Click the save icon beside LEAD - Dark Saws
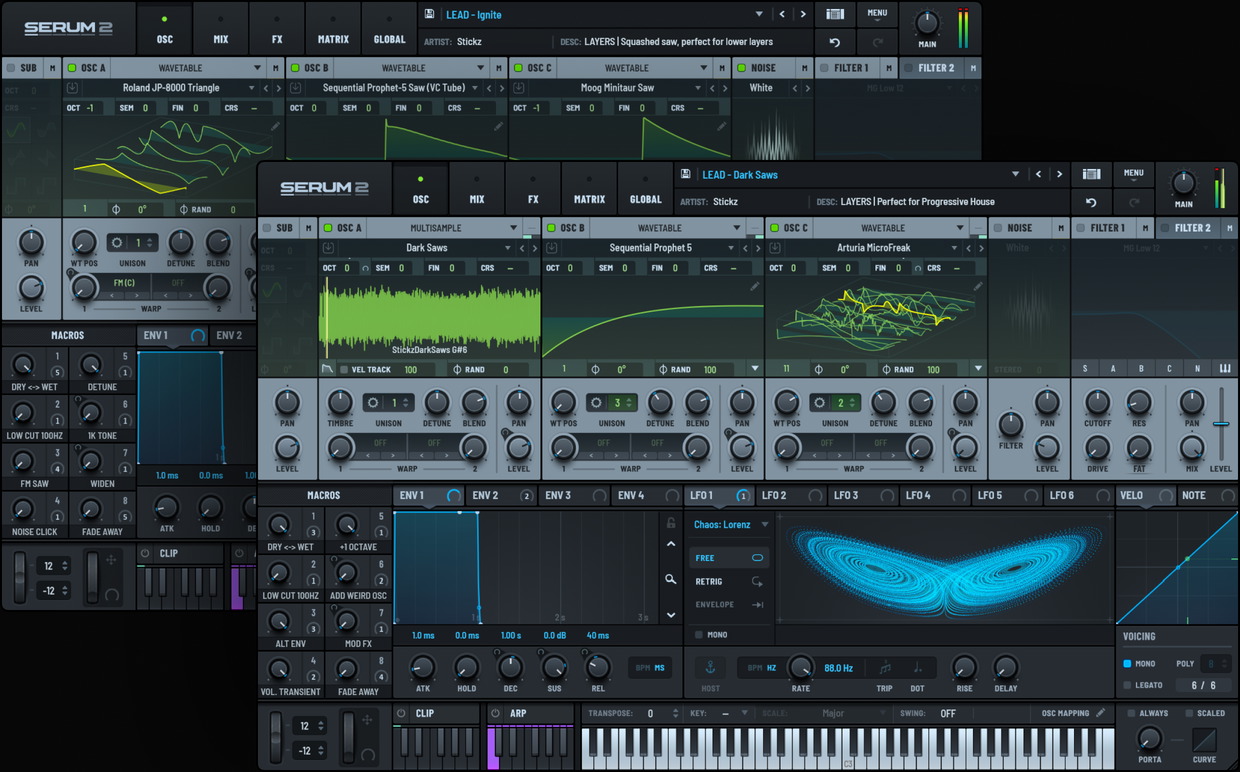The height and width of the screenshot is (772, 1240). tap(686, 174)
